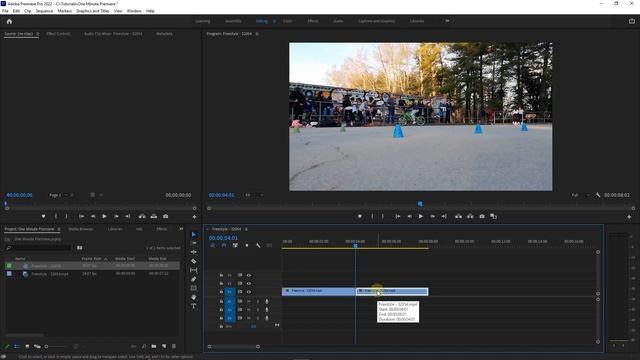
Task: Sort by the Frame Rate column
Action: click(92, 259)
